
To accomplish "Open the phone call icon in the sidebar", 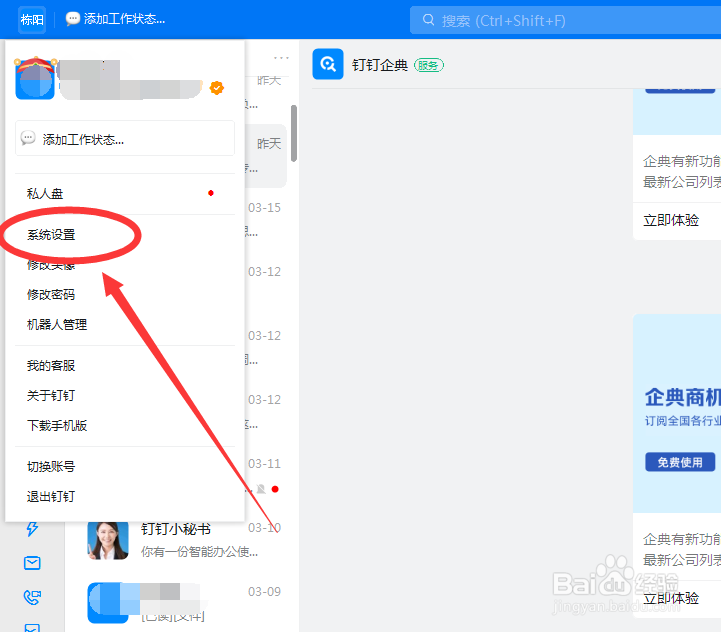I will click(x=32, y=597).
